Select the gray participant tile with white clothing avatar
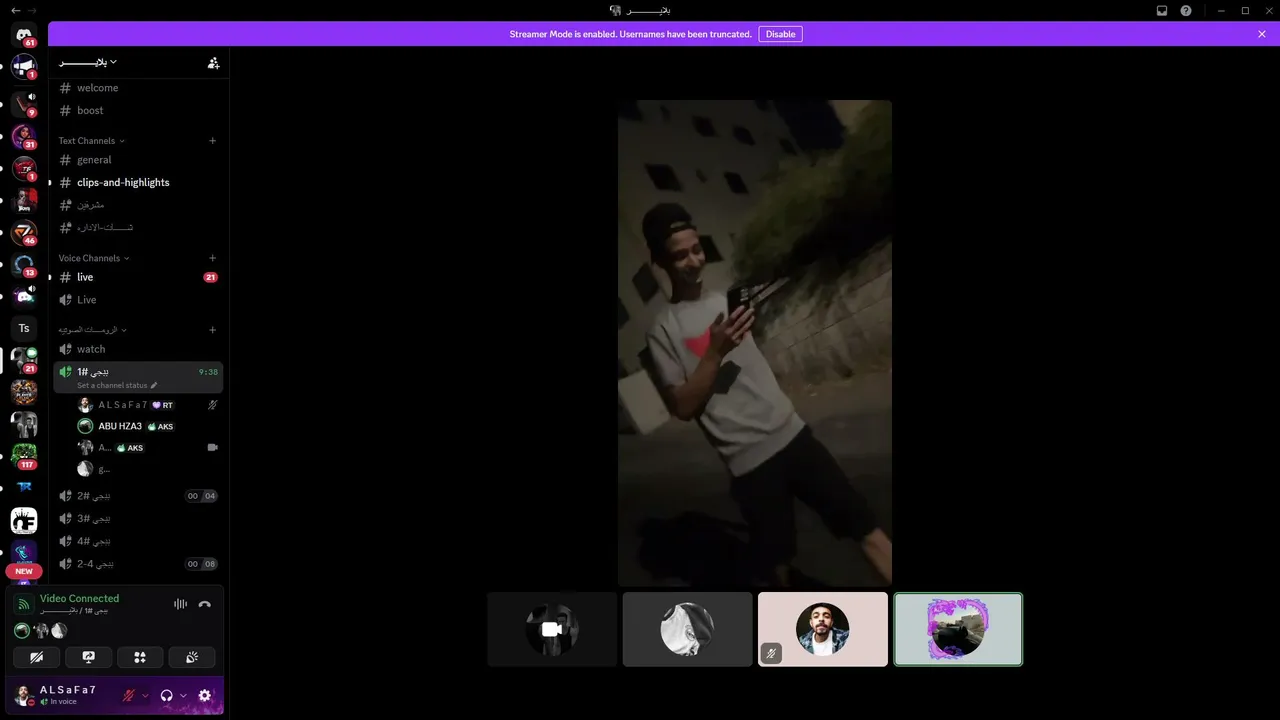The image size is (1280, 720). click(687, 629)
